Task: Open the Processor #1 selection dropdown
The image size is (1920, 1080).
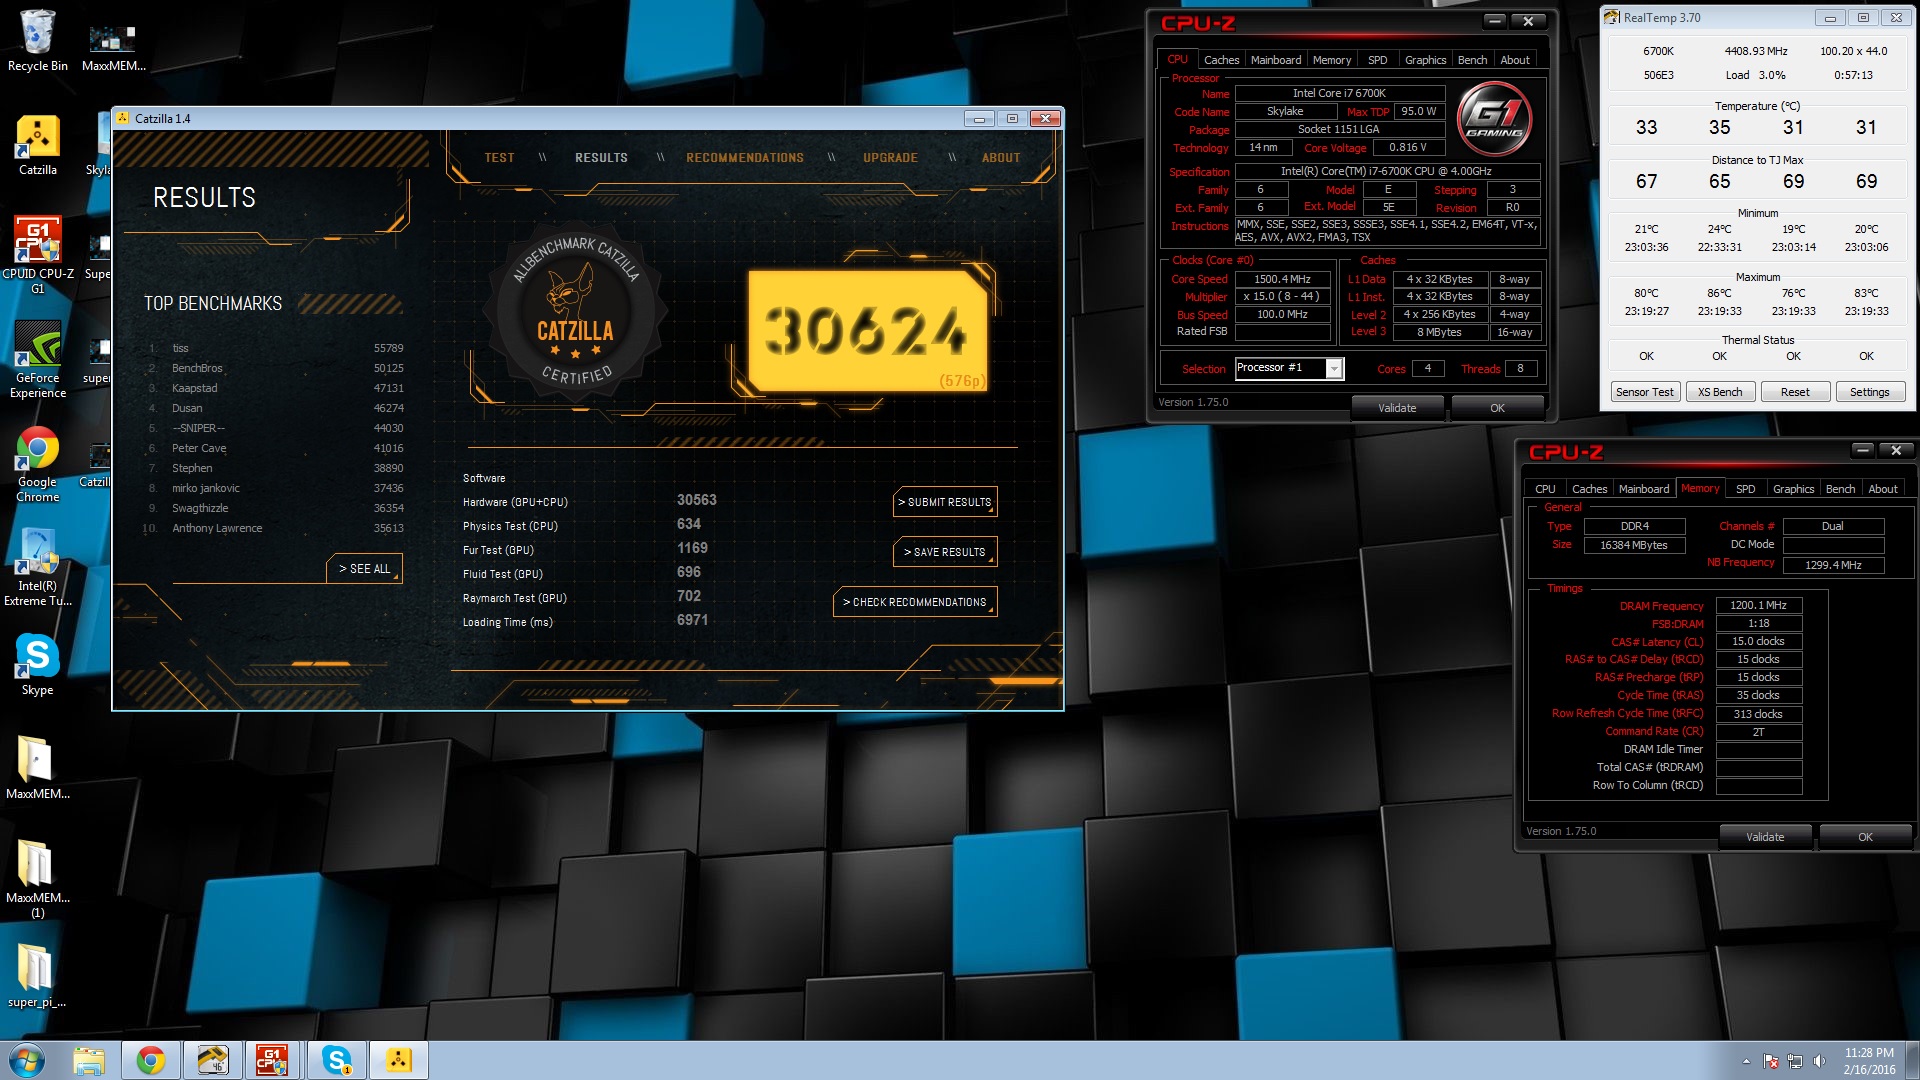Action: pos(1289,368)
